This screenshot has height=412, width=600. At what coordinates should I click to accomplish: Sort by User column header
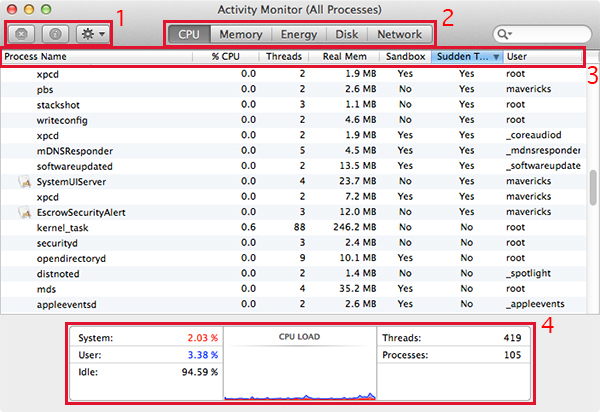click(543, 57)
